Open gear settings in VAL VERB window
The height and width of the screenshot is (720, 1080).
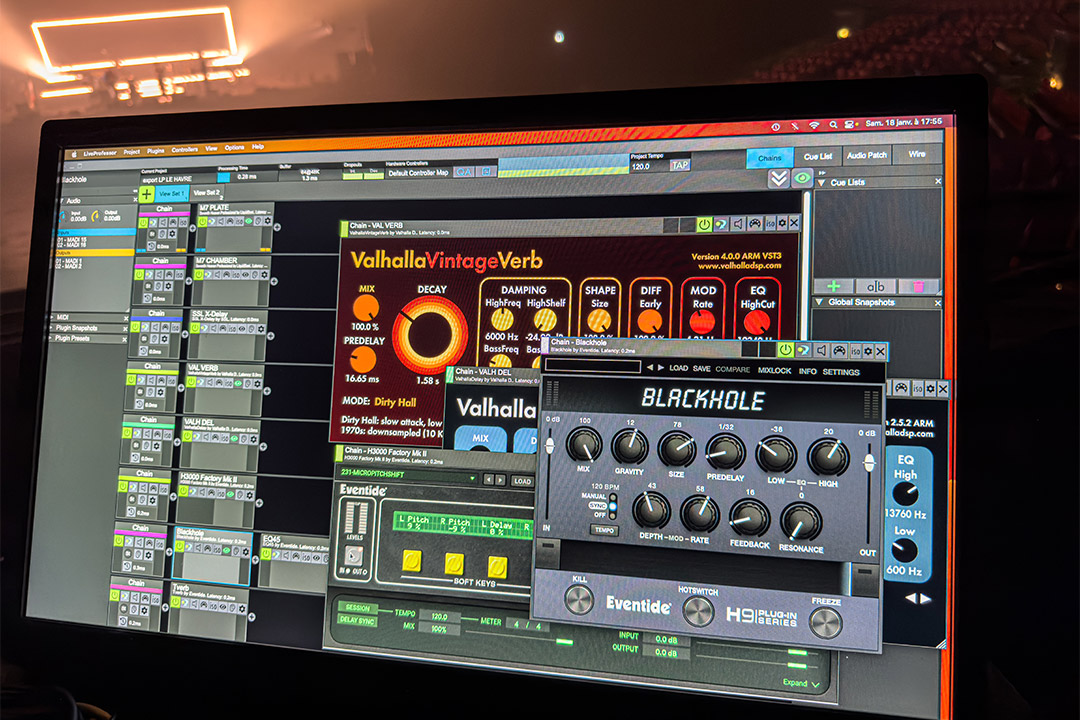782,223
